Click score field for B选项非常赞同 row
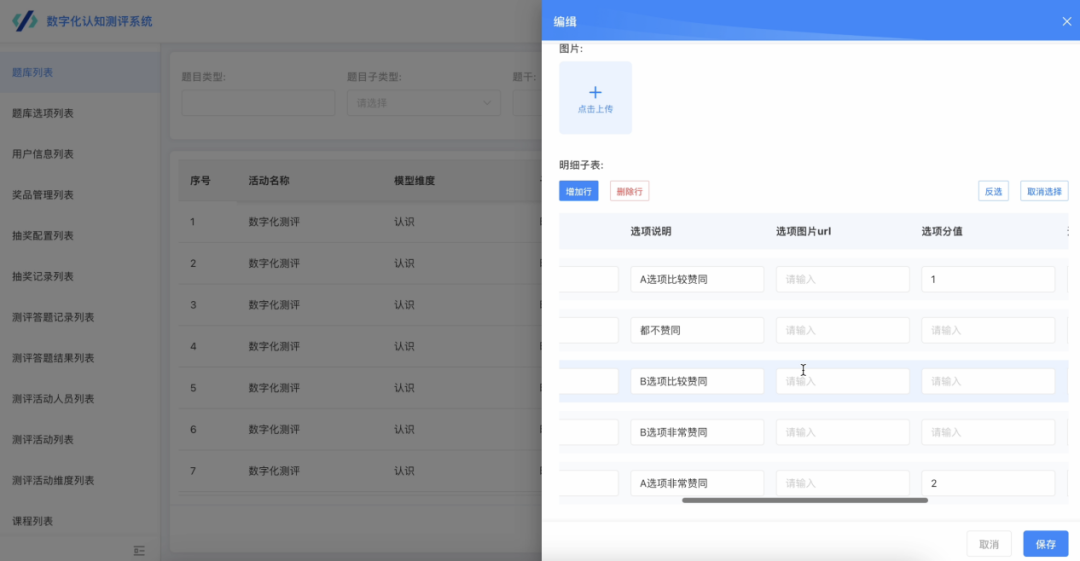The height and width of the screenshot is (561, 1080). pos(988,432)
